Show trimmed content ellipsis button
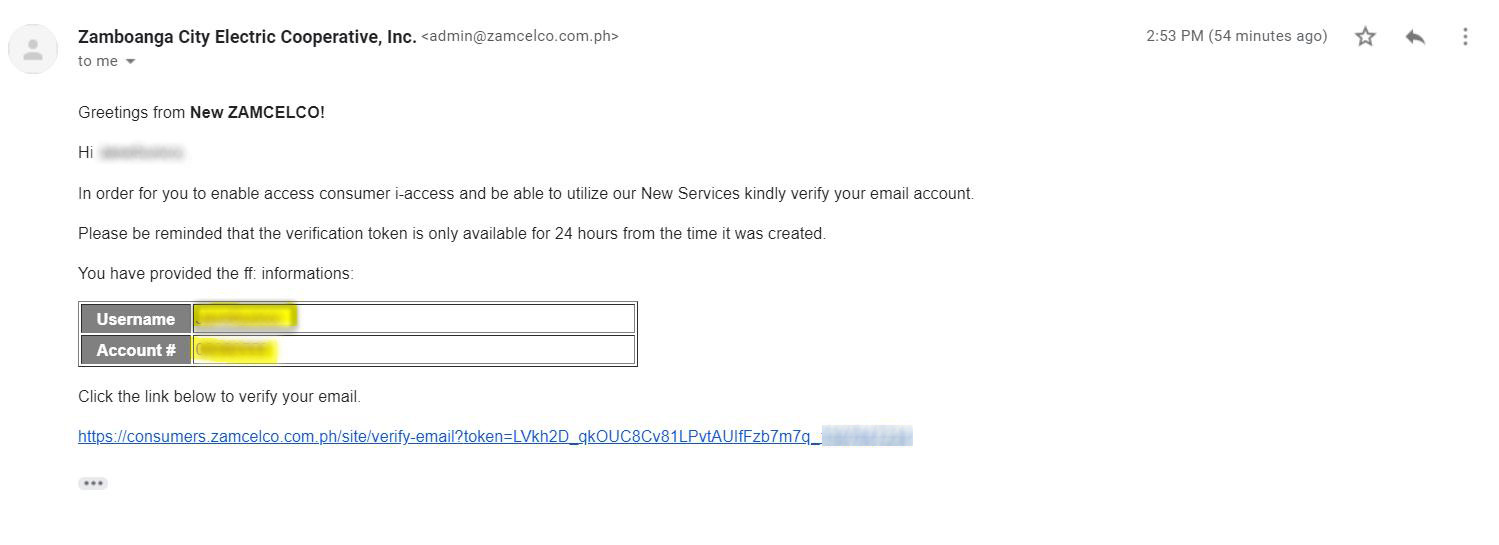Screen dimensions: 1499x545 (x=93, y=483)
